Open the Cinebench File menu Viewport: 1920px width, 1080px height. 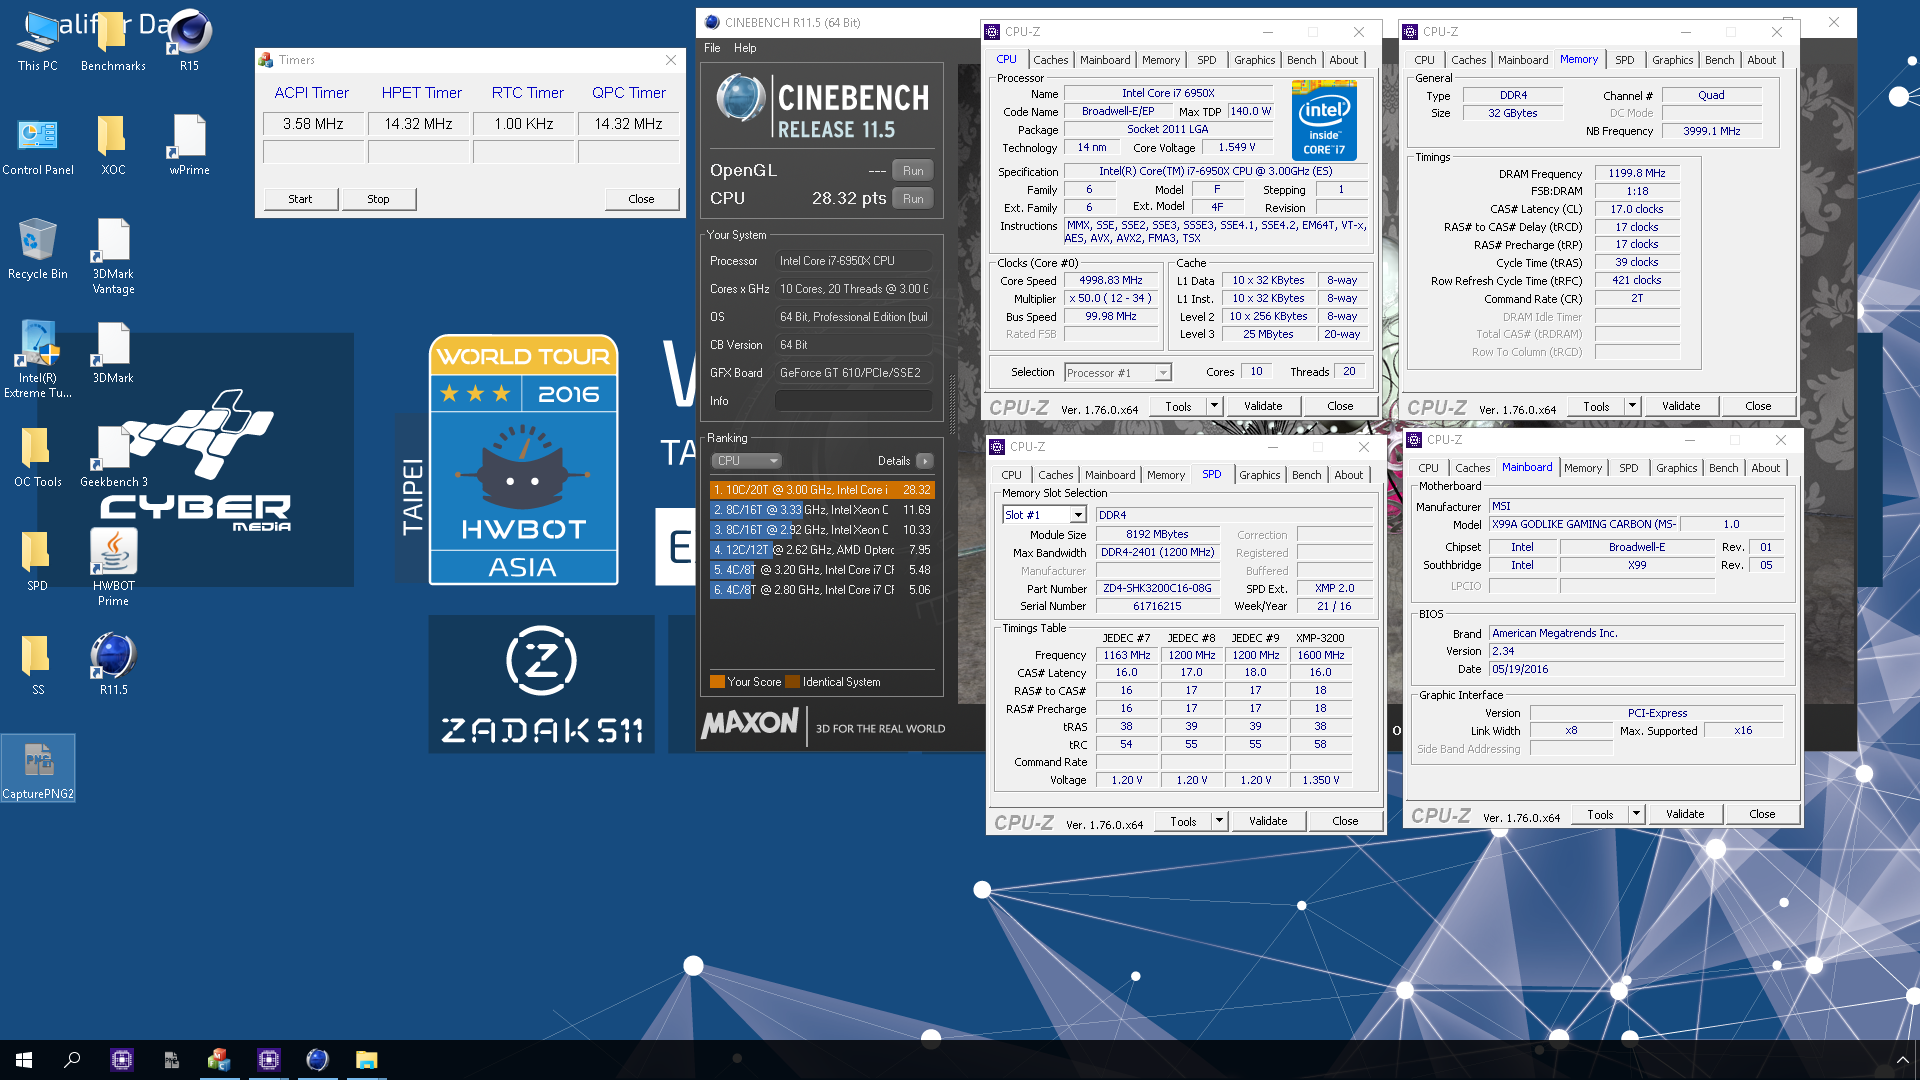pos(712,48)
